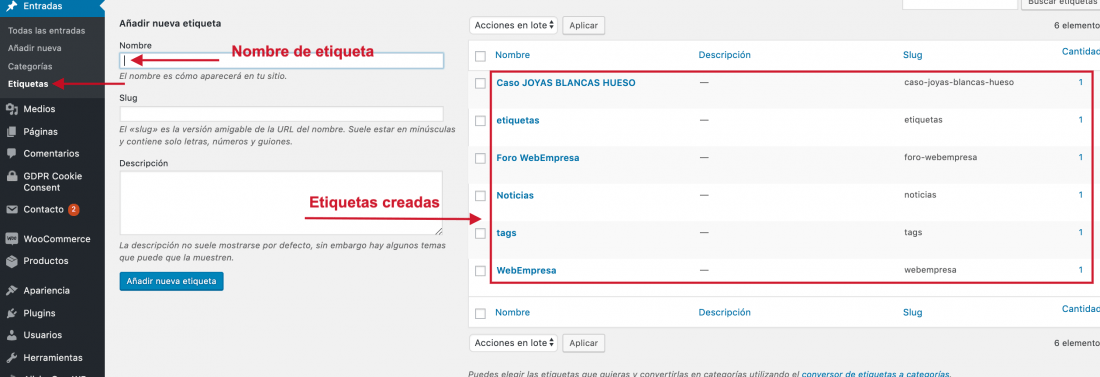This screenshot has width=1100, height=377.
Task: Click slug text caso-joyas-blancas-hueso
Action: (x=959, y=82)
